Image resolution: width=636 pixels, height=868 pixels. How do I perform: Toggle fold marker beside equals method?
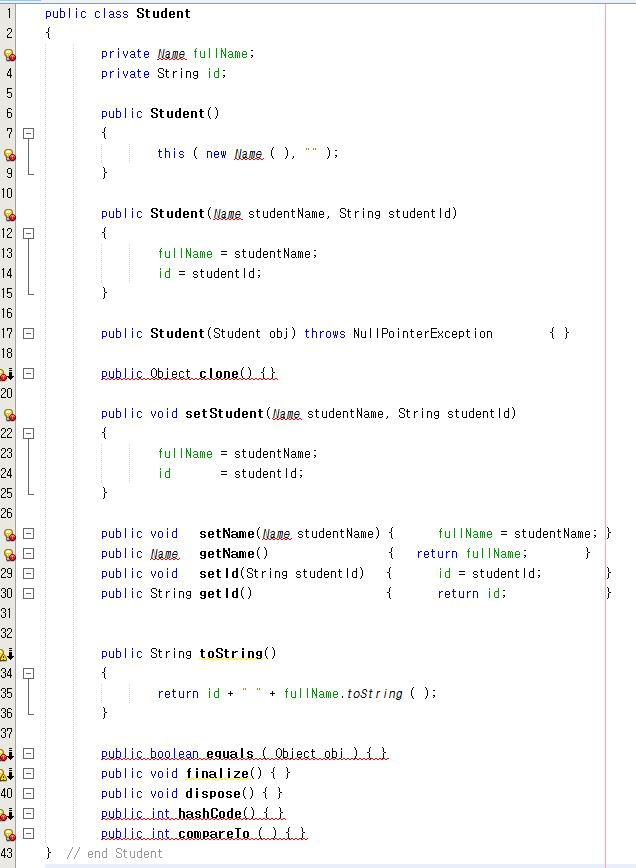pos(28,753)
